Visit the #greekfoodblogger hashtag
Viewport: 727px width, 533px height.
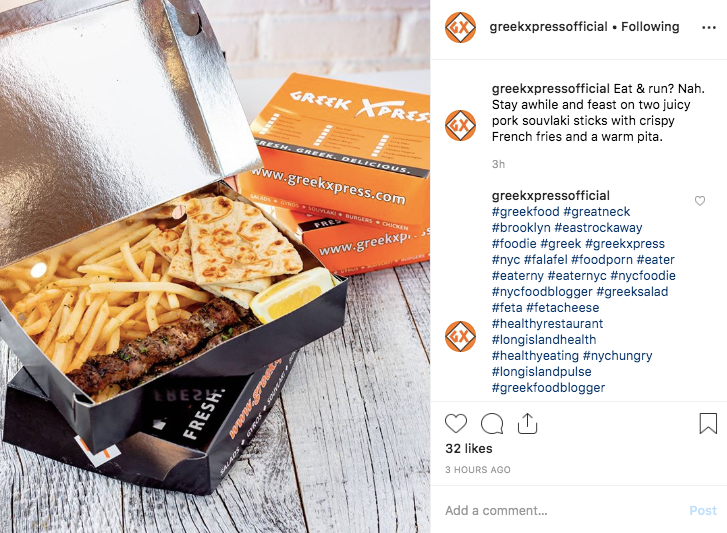pyautogui.click(x=548, y=387)
